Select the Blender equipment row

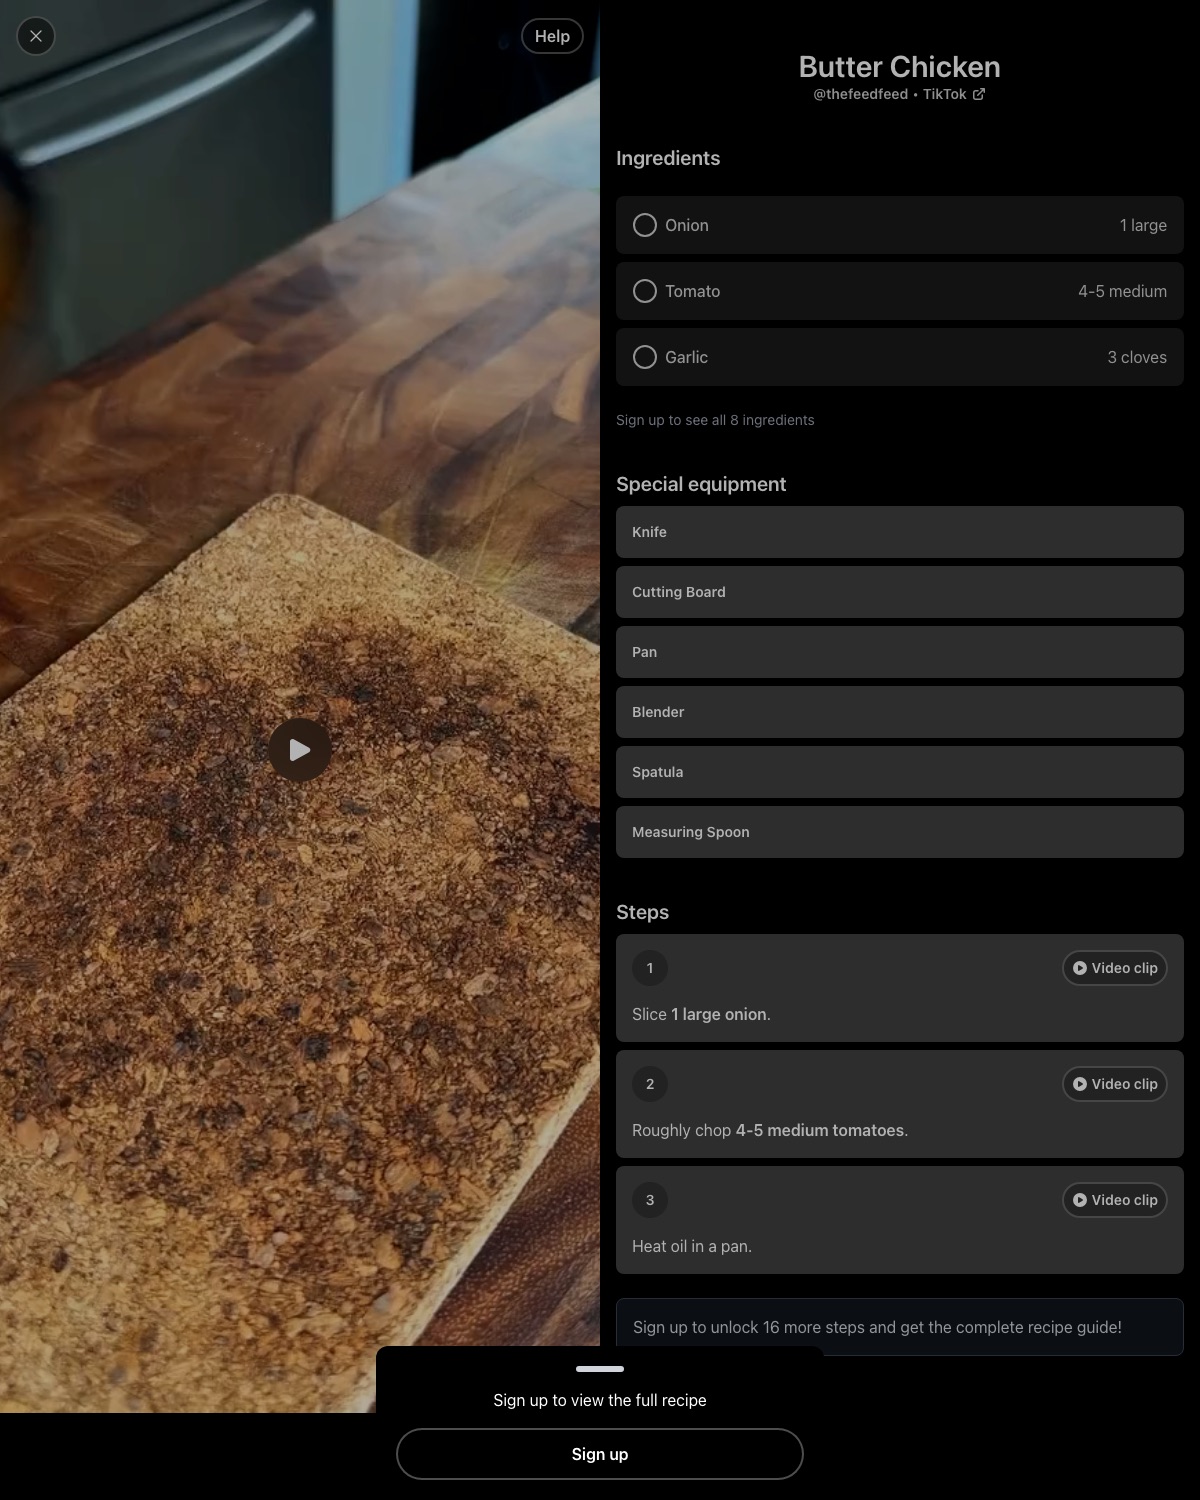click(x=900, y=712)
